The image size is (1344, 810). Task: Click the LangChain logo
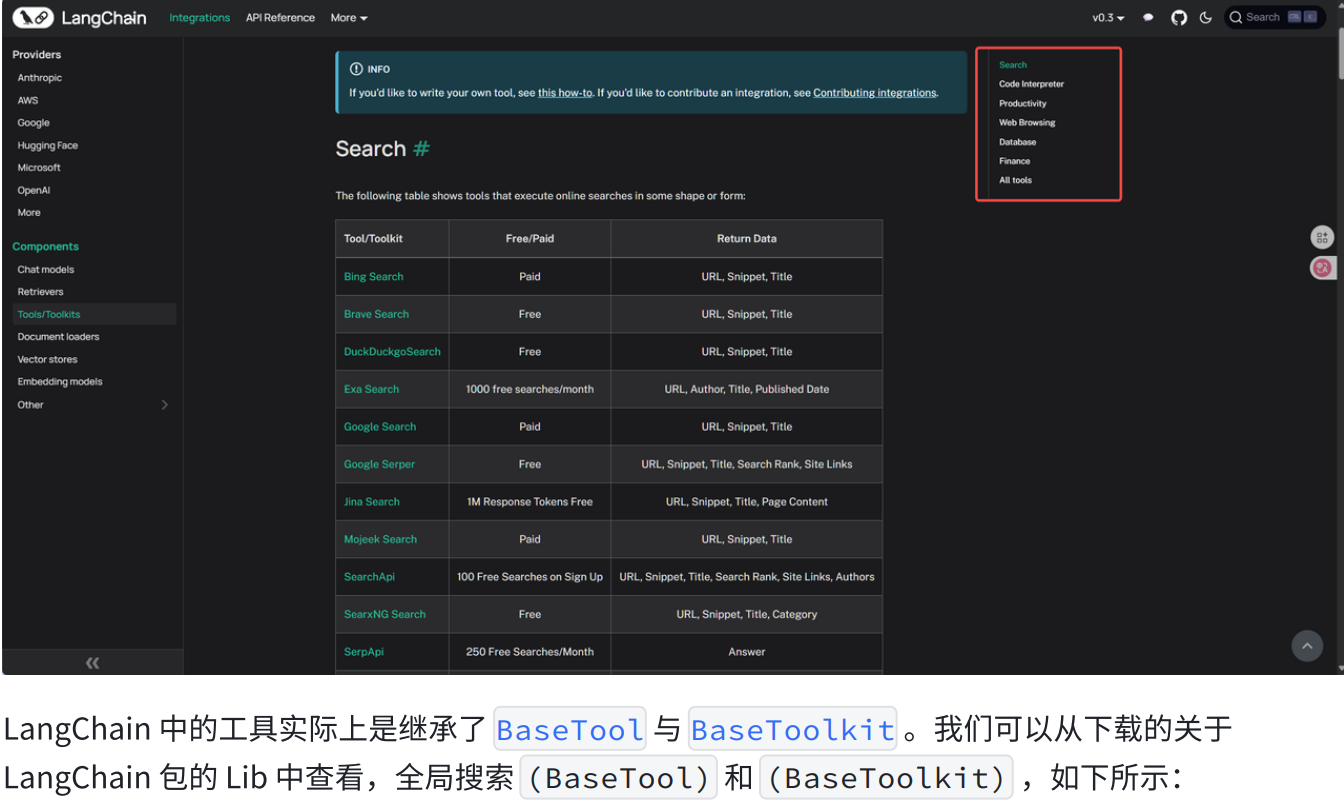click(x=79, y=17)
